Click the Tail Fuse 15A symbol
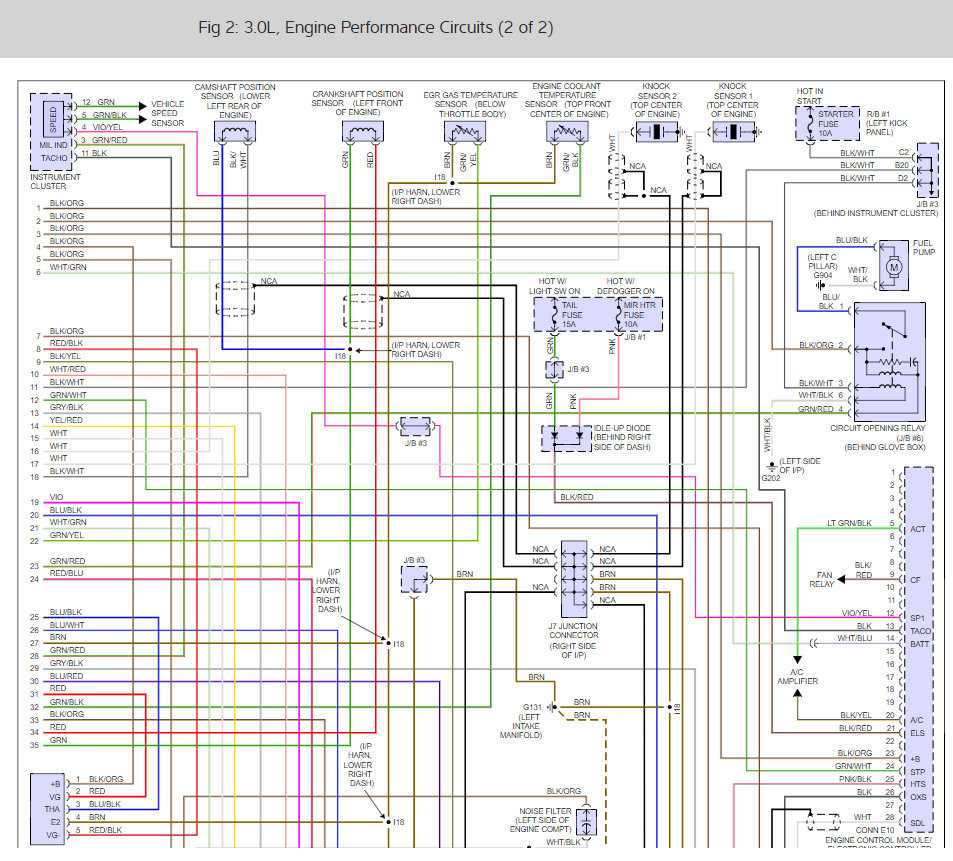 point(554,315)
